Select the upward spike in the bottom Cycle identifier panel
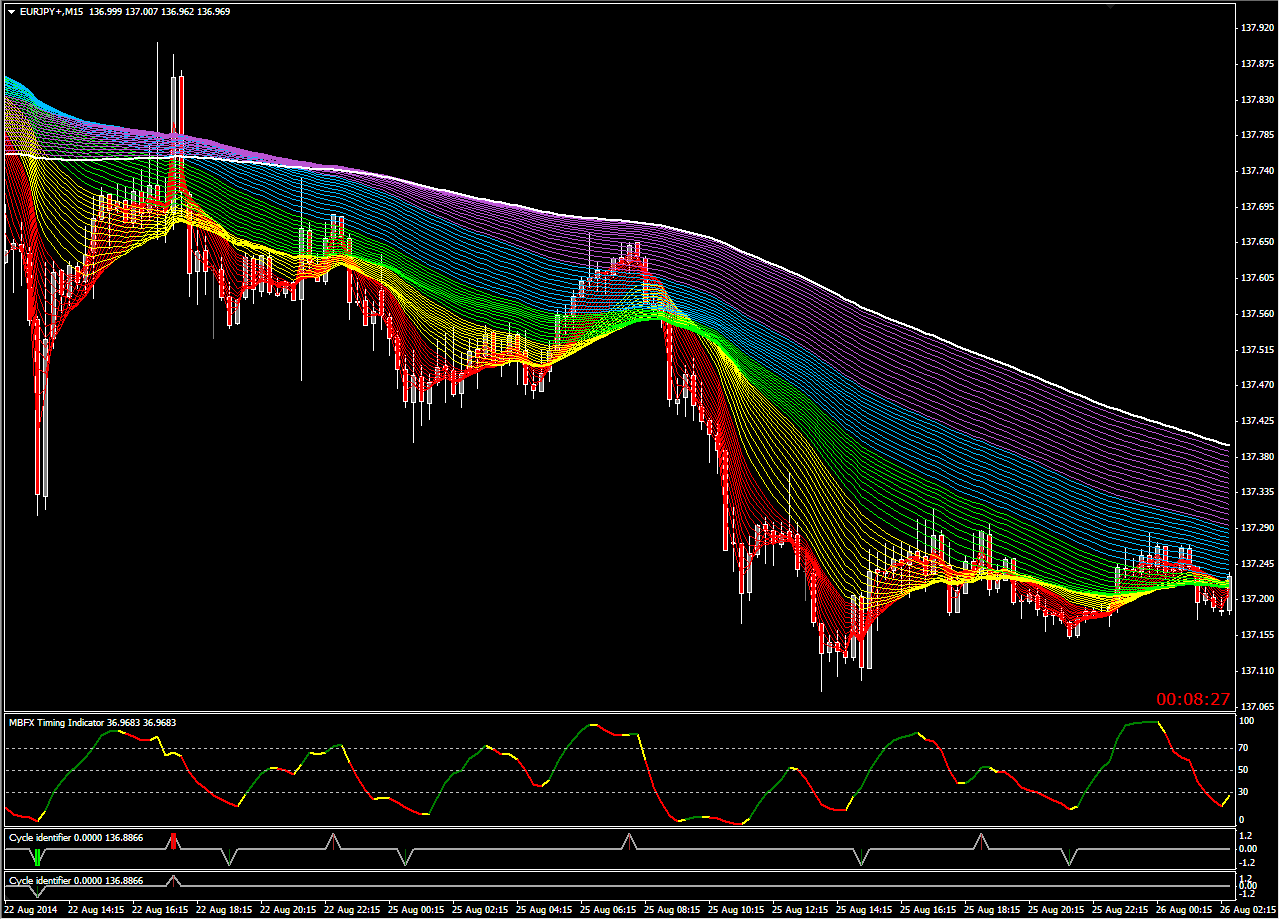Viewport: 1280px width, 919px height. pos(174,880)
